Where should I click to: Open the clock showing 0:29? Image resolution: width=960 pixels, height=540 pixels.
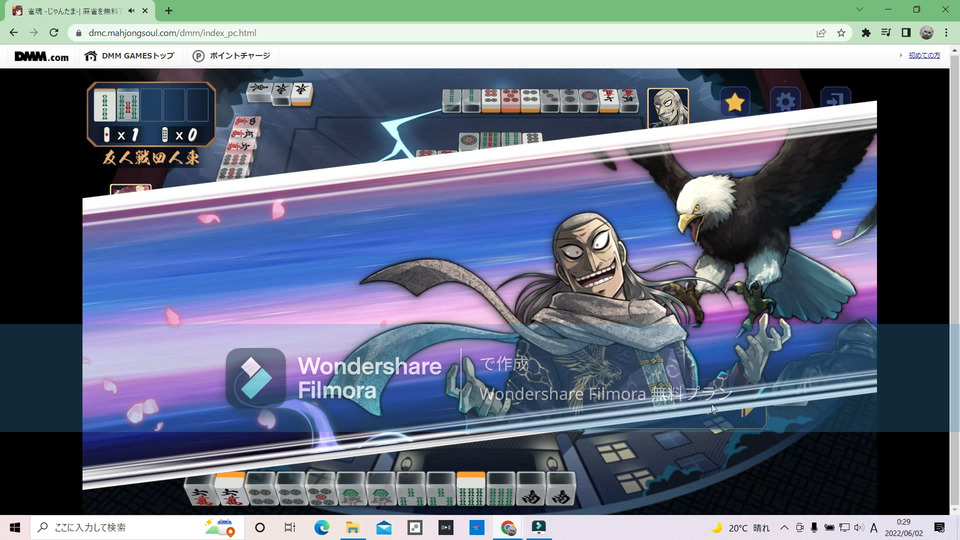coord(904,527)
